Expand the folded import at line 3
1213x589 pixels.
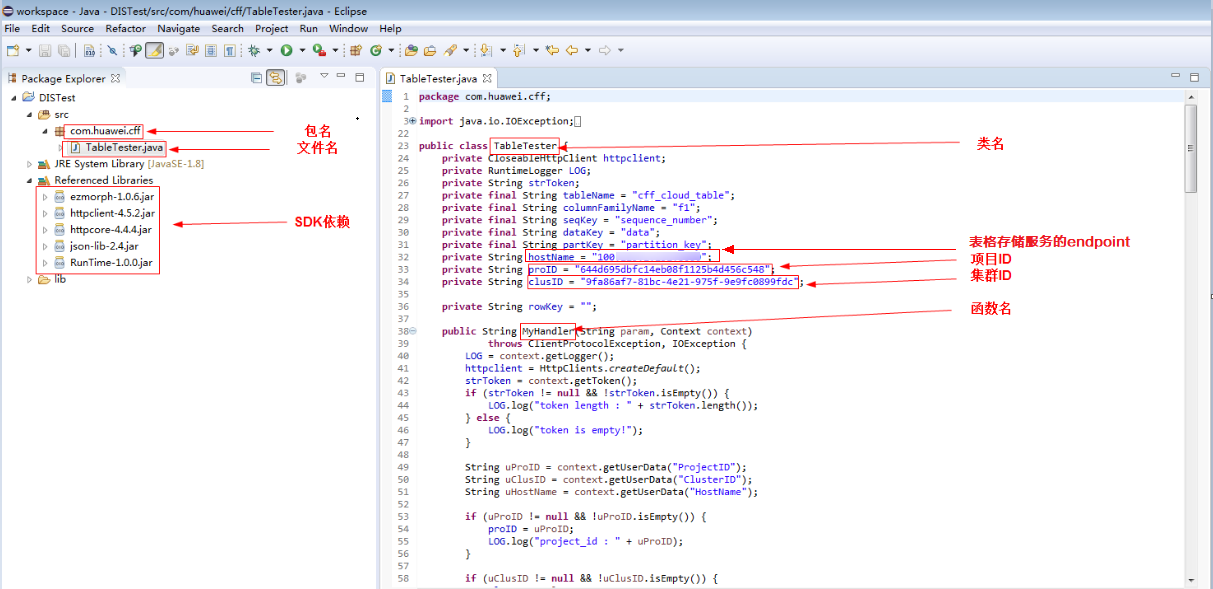(x=411, y=121)
